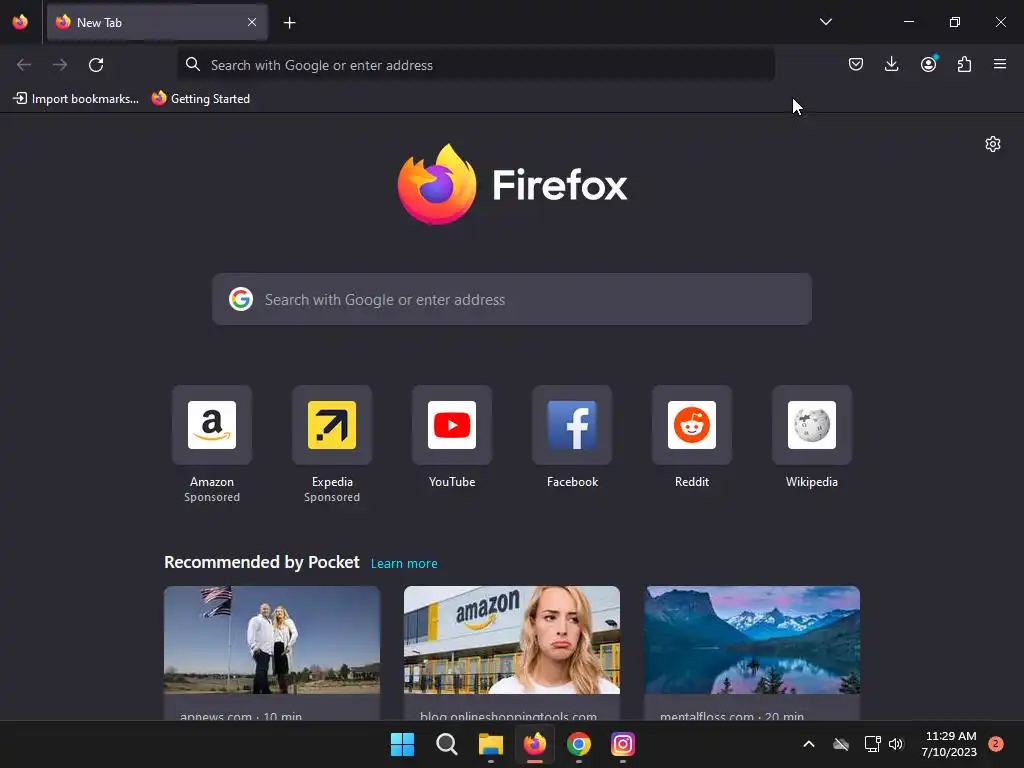1024x768 pixels.
Task: Open the Firefox account icon
Action: [928, 64]
